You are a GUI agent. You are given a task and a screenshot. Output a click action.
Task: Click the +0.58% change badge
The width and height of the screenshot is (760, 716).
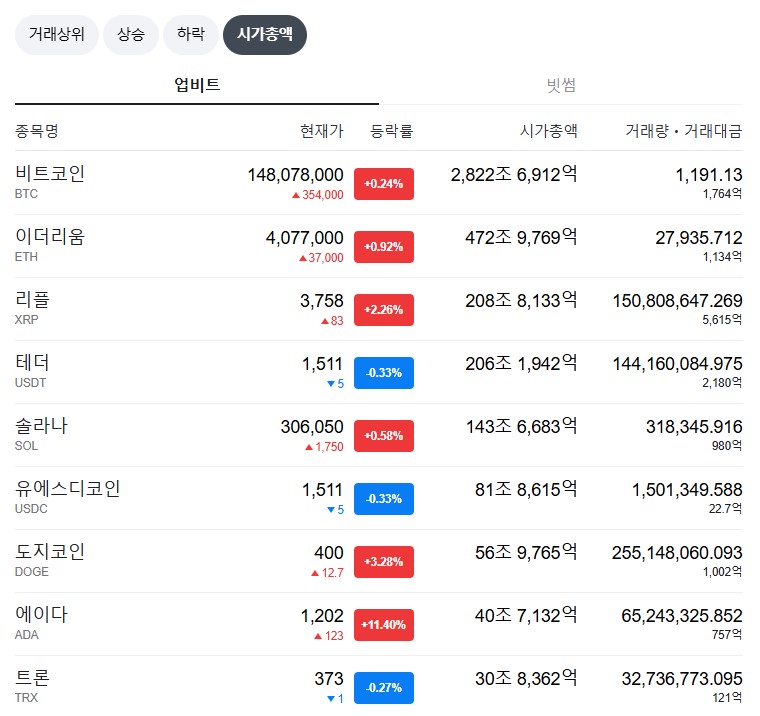[x=384, y=436]
